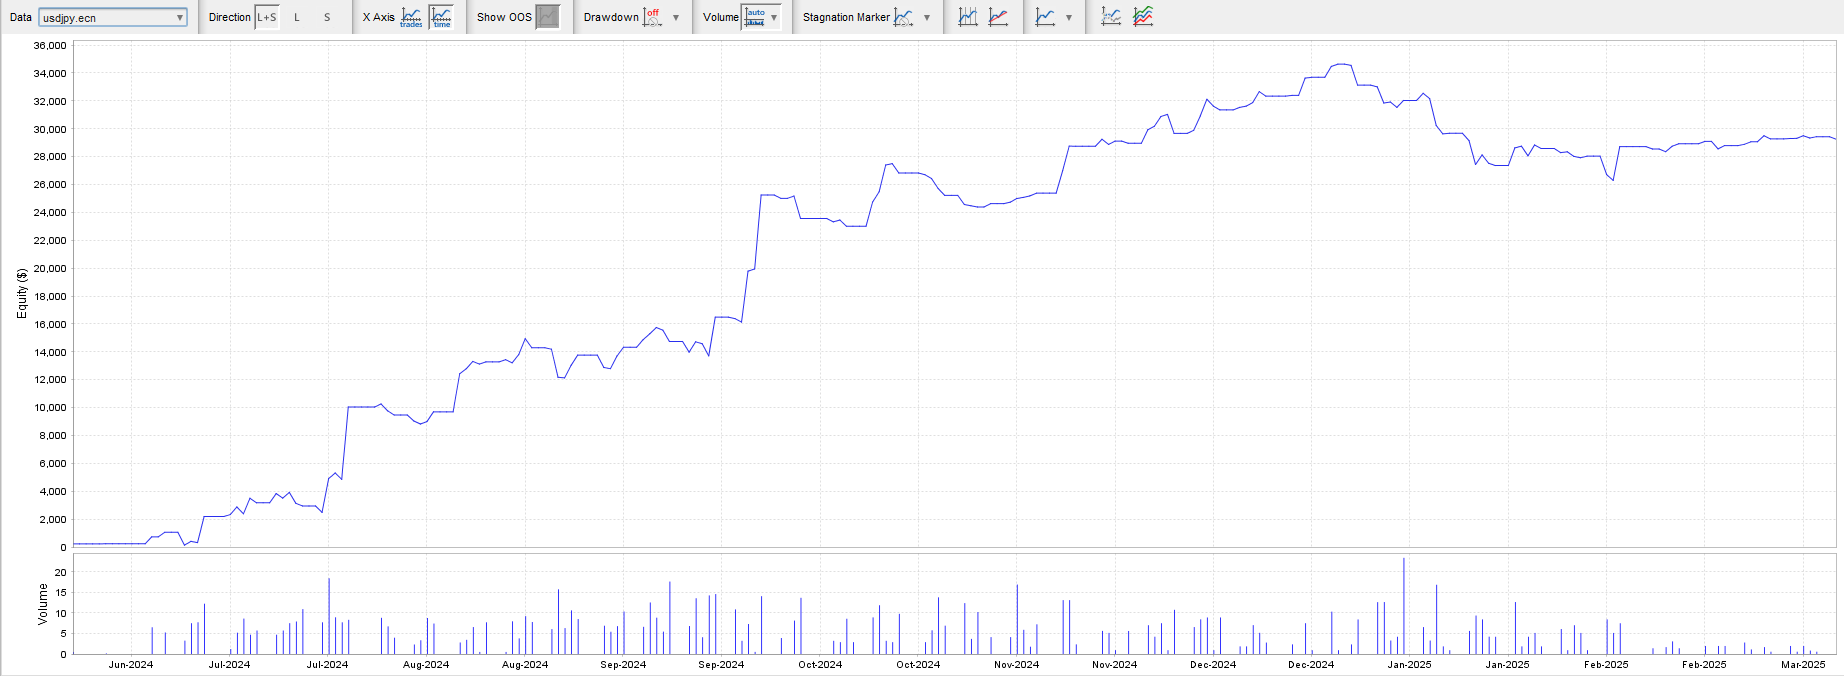The image size is (1844, 676).
Task: Open the chart style dropdown arrow
Action: pyautogui.click(x=1069, y=17)
